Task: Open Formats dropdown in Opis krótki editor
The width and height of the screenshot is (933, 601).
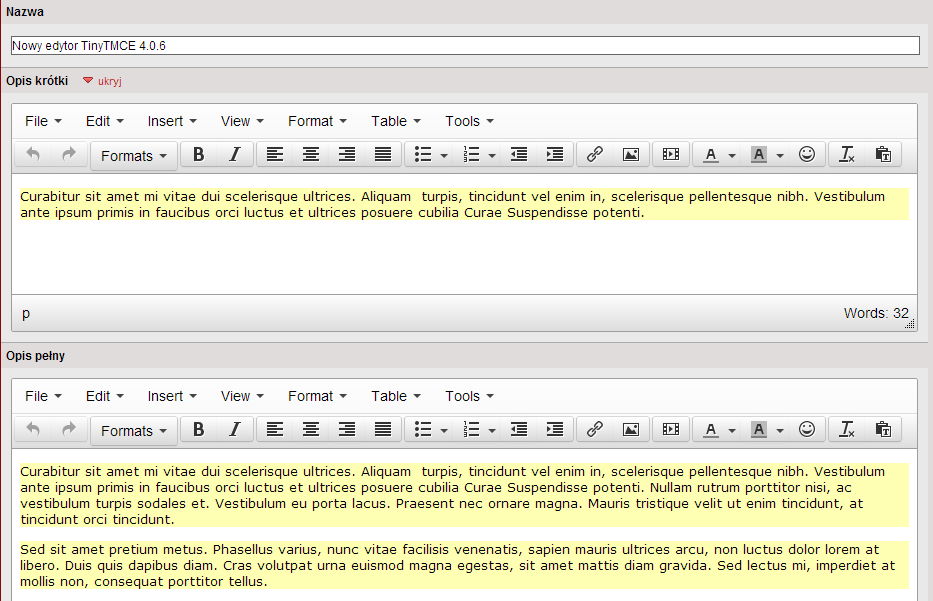Action: (134, 156)
